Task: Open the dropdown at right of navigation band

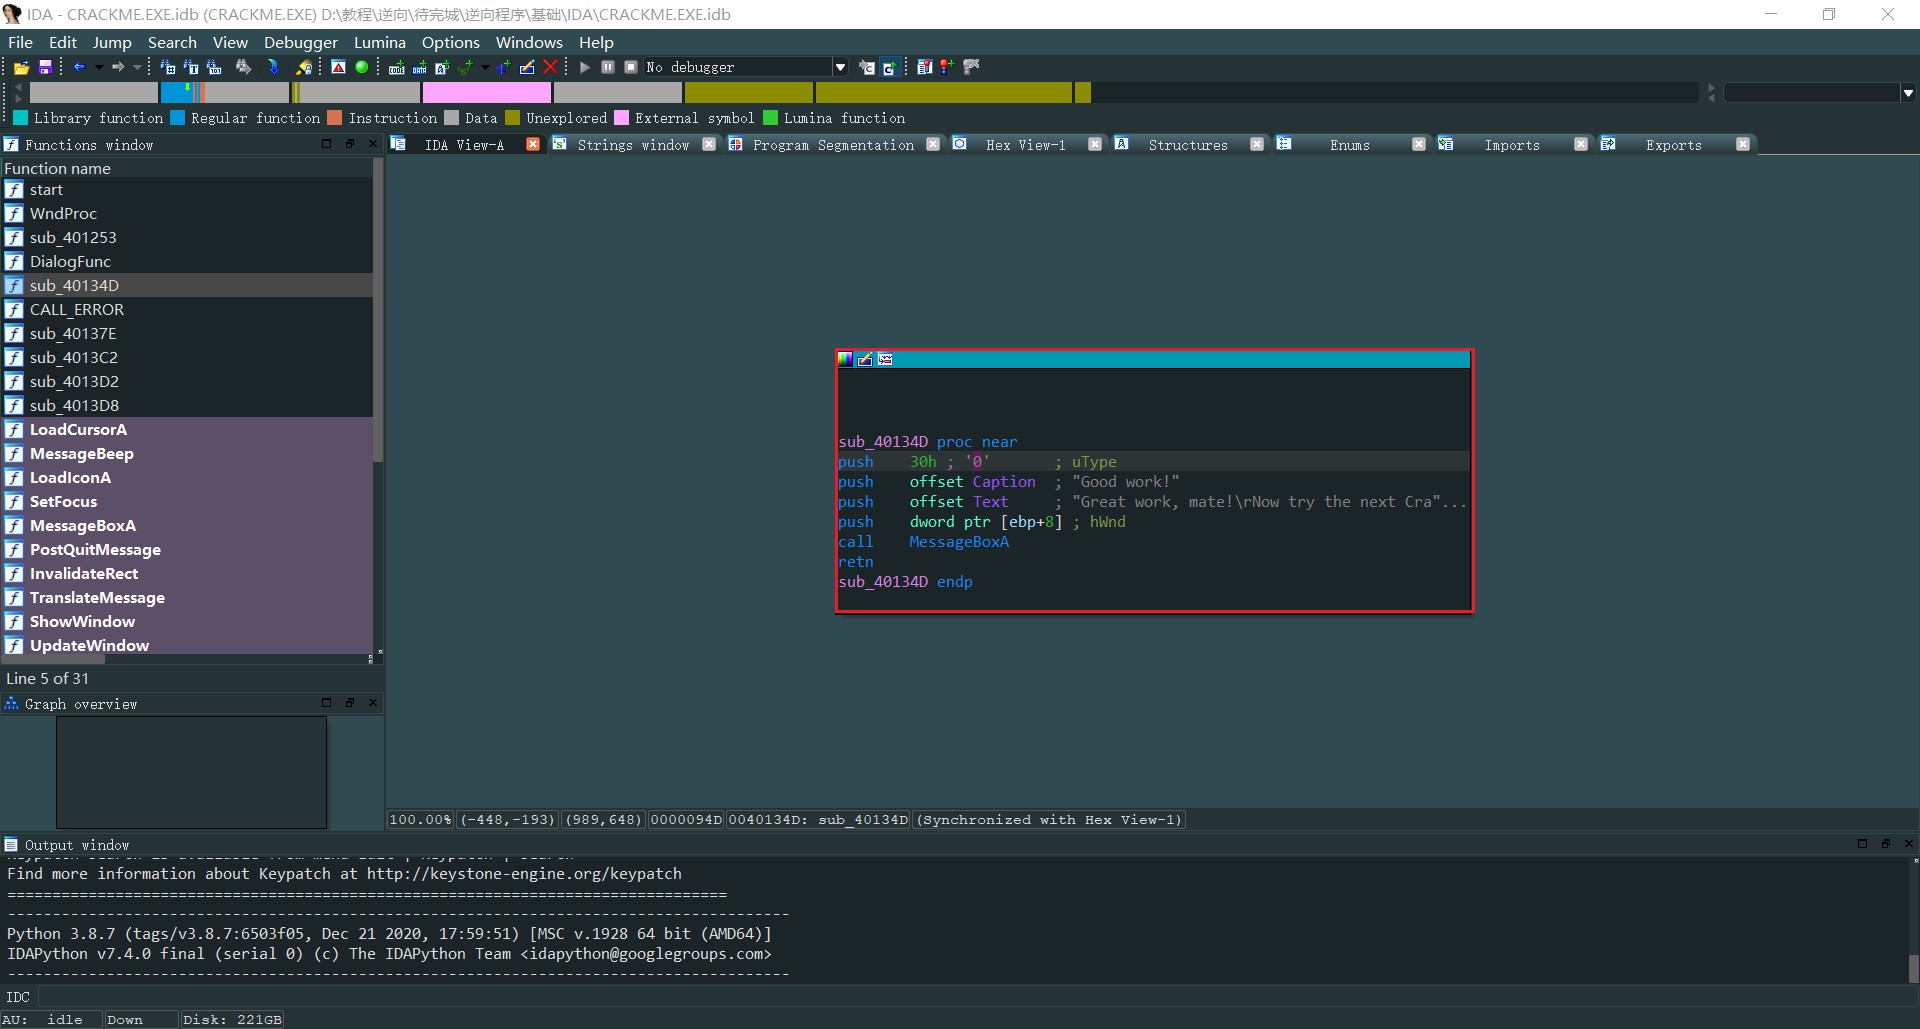Action: pos(1908,93)
